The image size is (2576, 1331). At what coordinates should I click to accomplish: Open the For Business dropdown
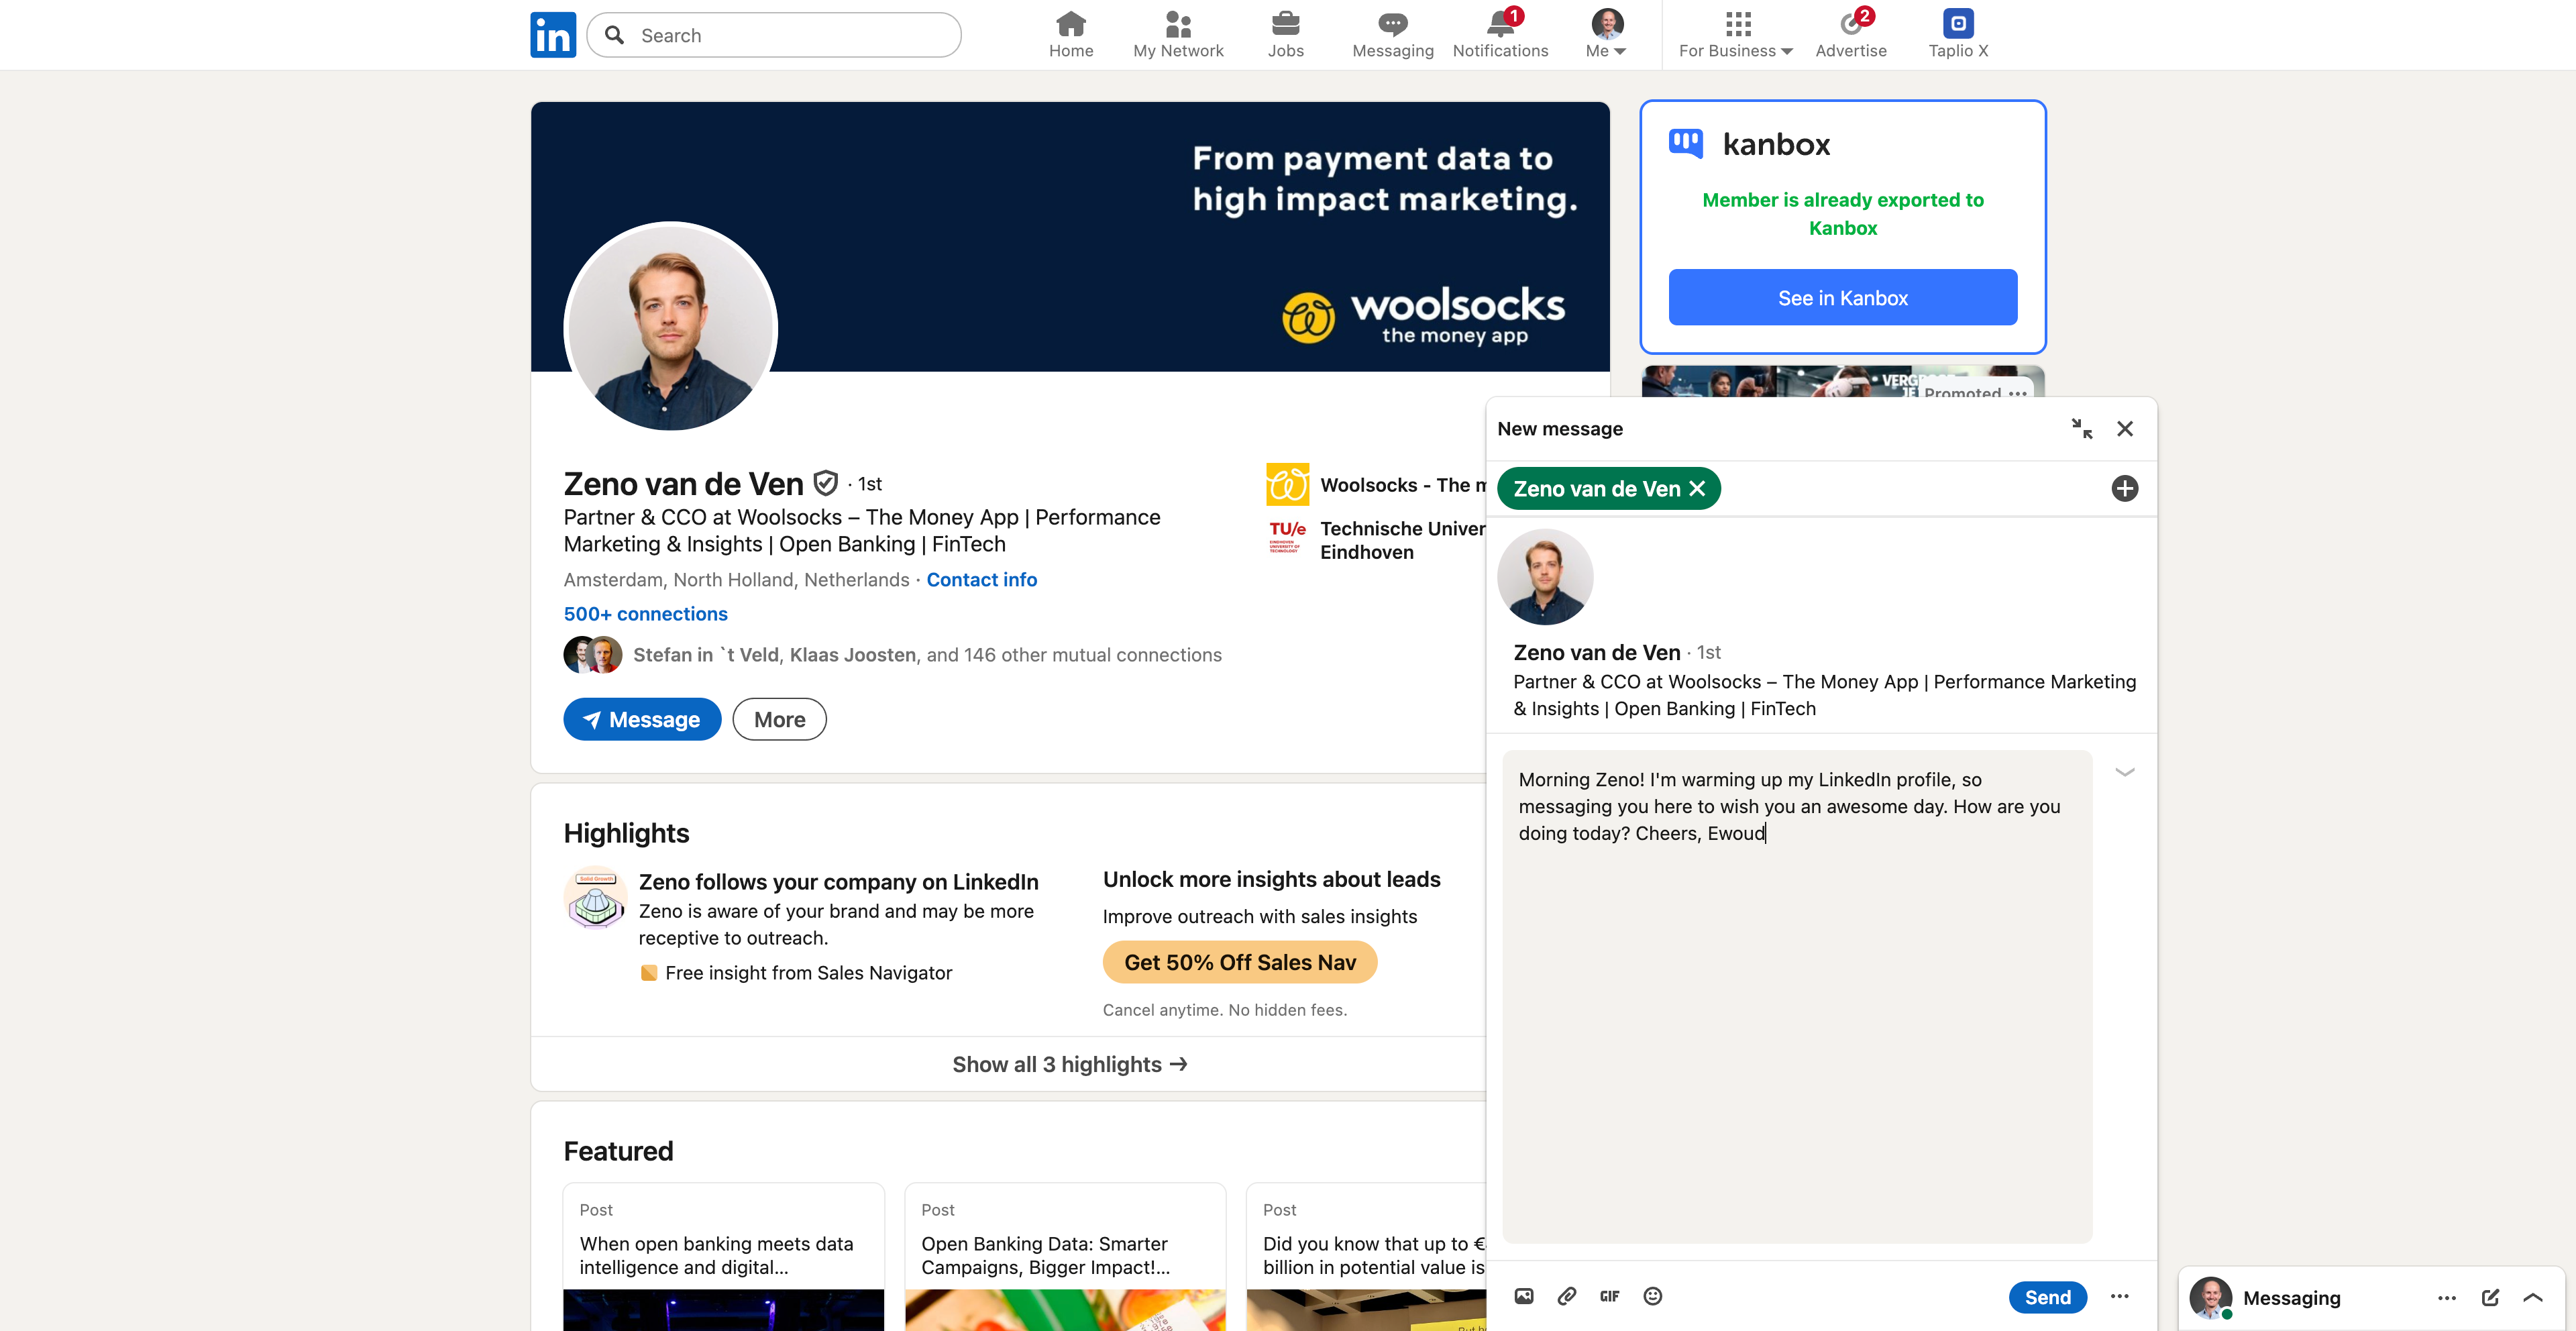point(1735,35)
